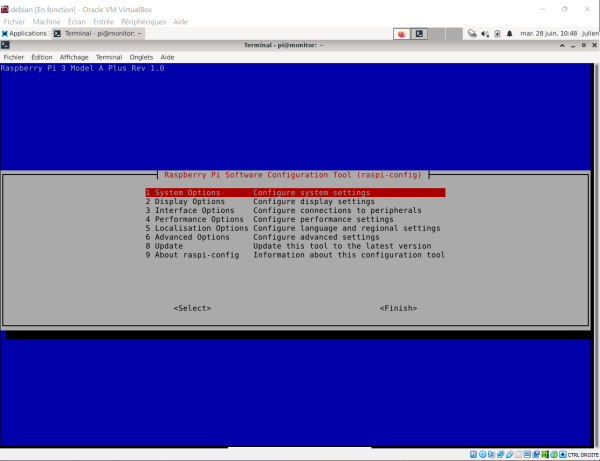Select 5 Localisation Options entry
Screen dimensions: 600x461
295,228
